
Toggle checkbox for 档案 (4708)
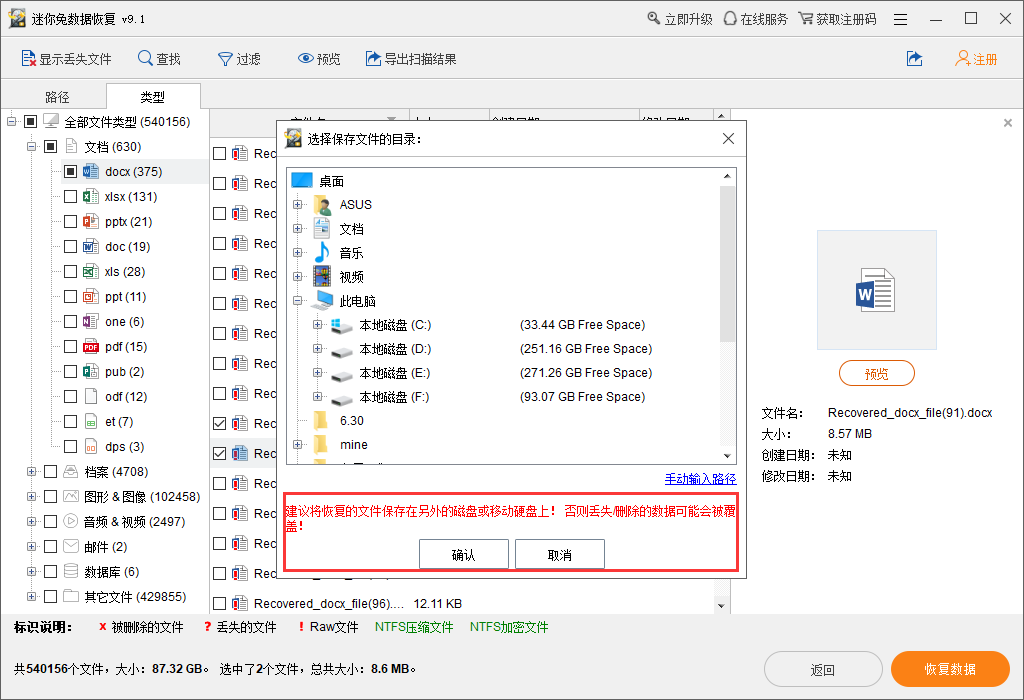pyautogui.click(x=50, y=471)
